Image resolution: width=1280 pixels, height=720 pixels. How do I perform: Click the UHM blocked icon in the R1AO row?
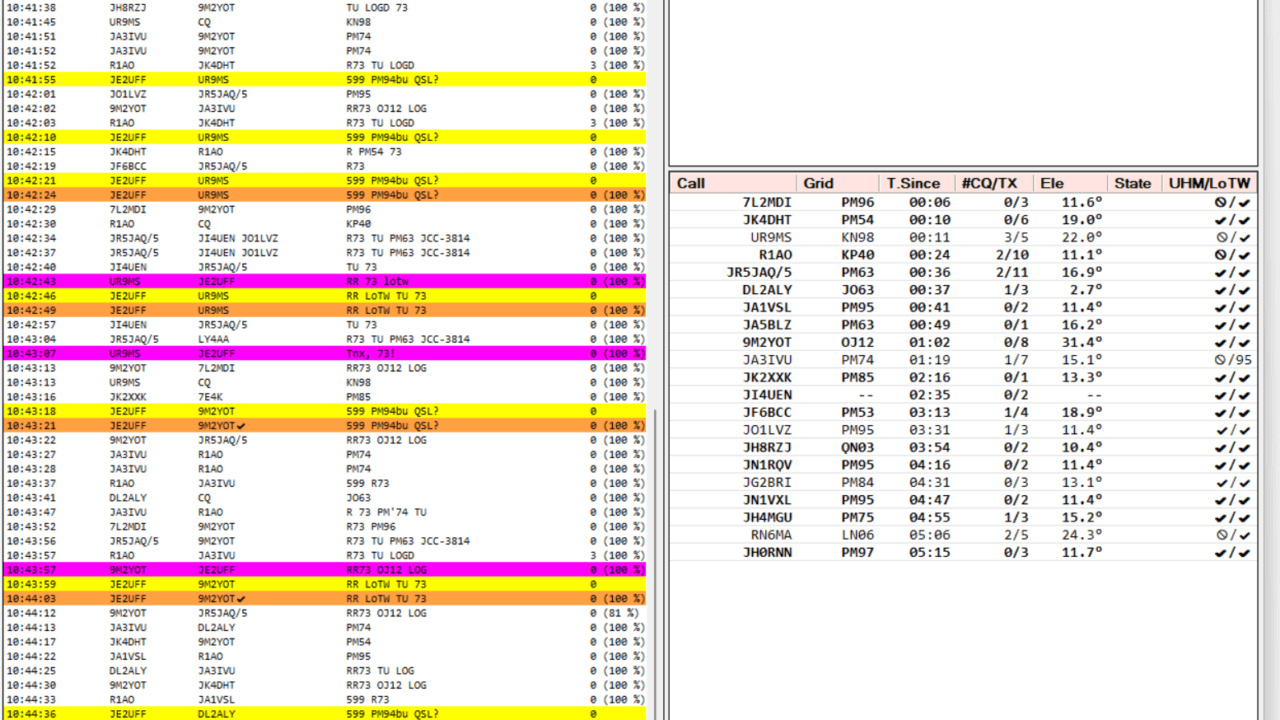coord(1221,255)
